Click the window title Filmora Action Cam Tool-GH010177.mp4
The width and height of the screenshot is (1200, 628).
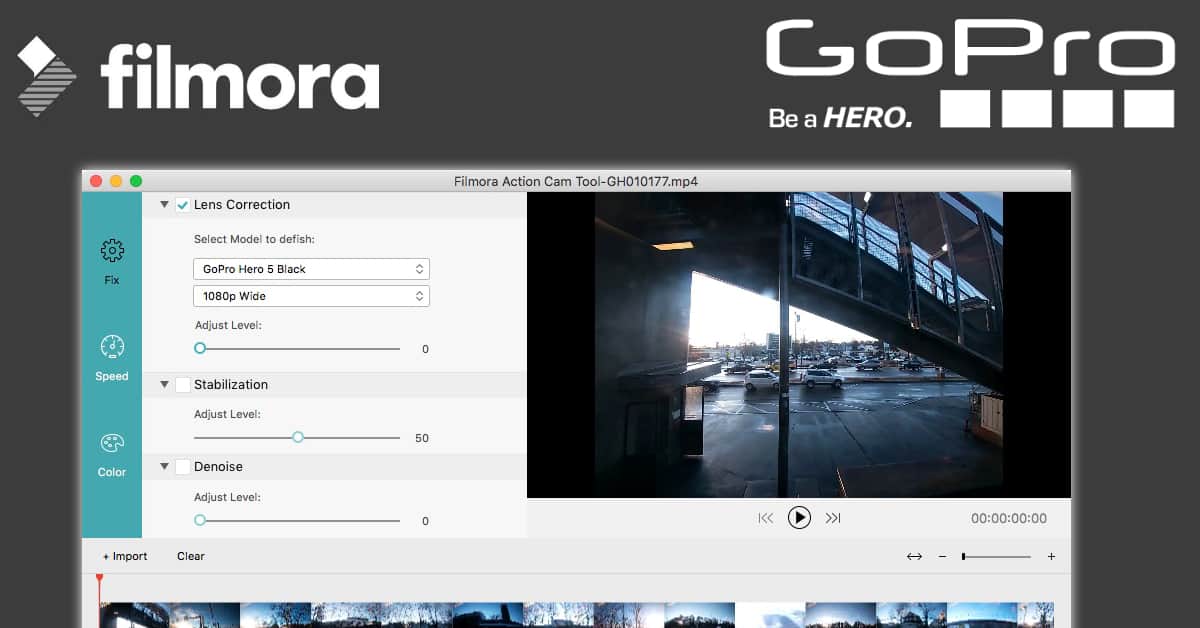coord(576,181)
